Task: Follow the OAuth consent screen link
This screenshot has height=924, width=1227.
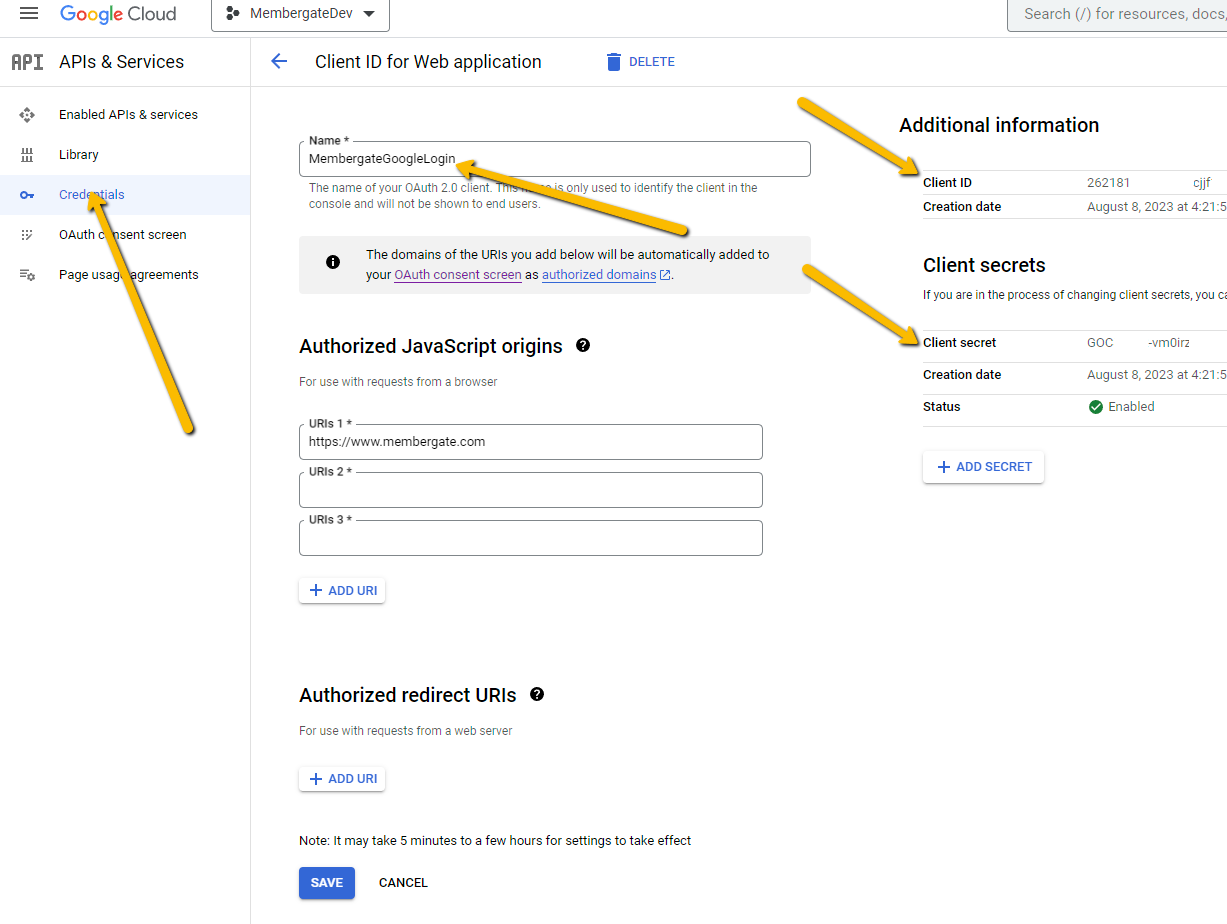Action: [458, 275]
